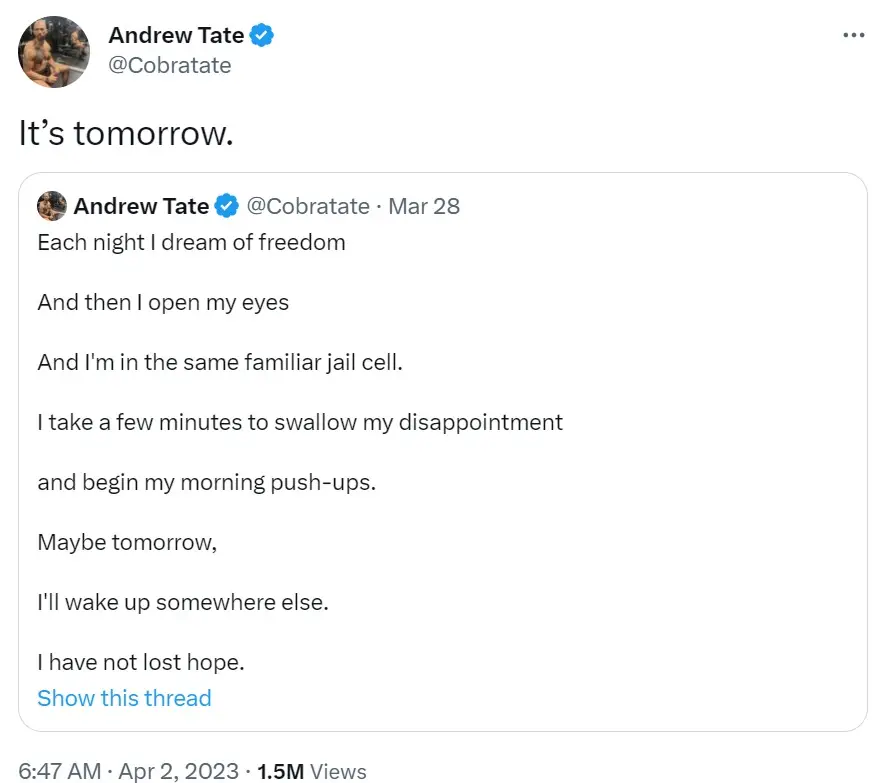The image size is (890, 783).
Task: Select the tweet text It's tomorrow
Action: [124, 132]
